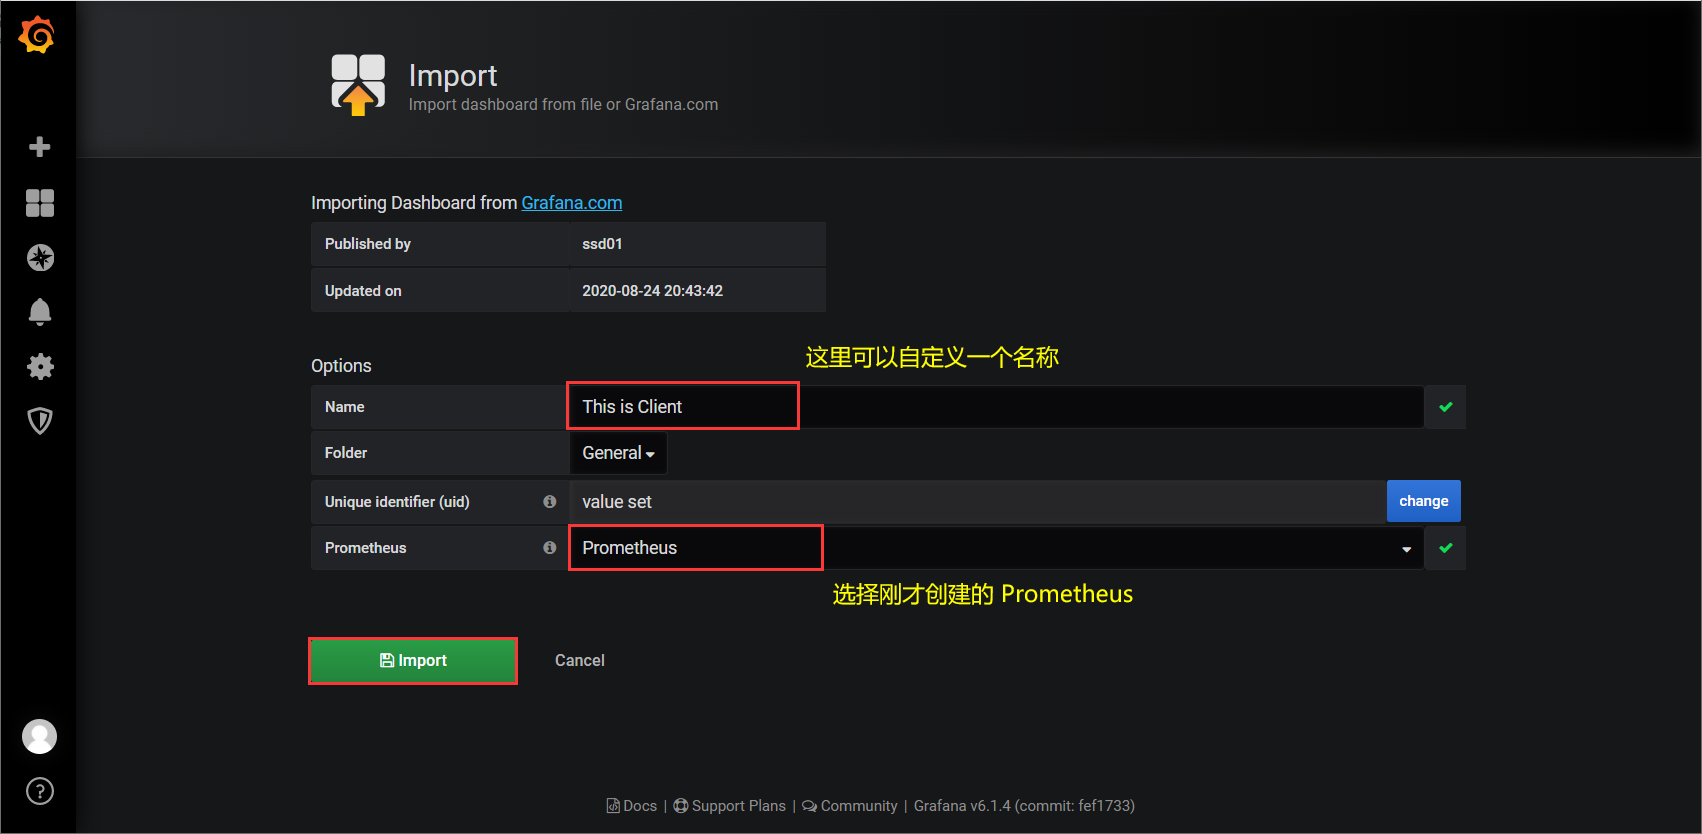Click the uid value set field

click(978, 502)
